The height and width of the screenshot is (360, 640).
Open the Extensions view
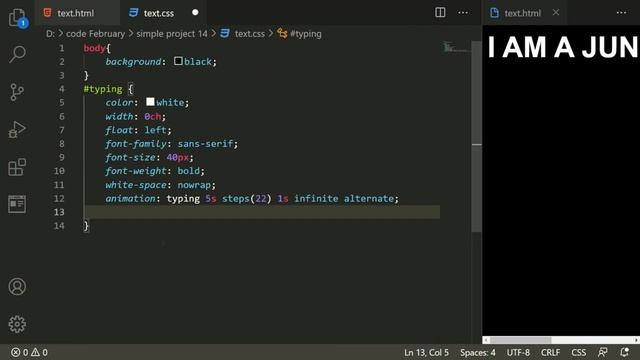[17, 167]
